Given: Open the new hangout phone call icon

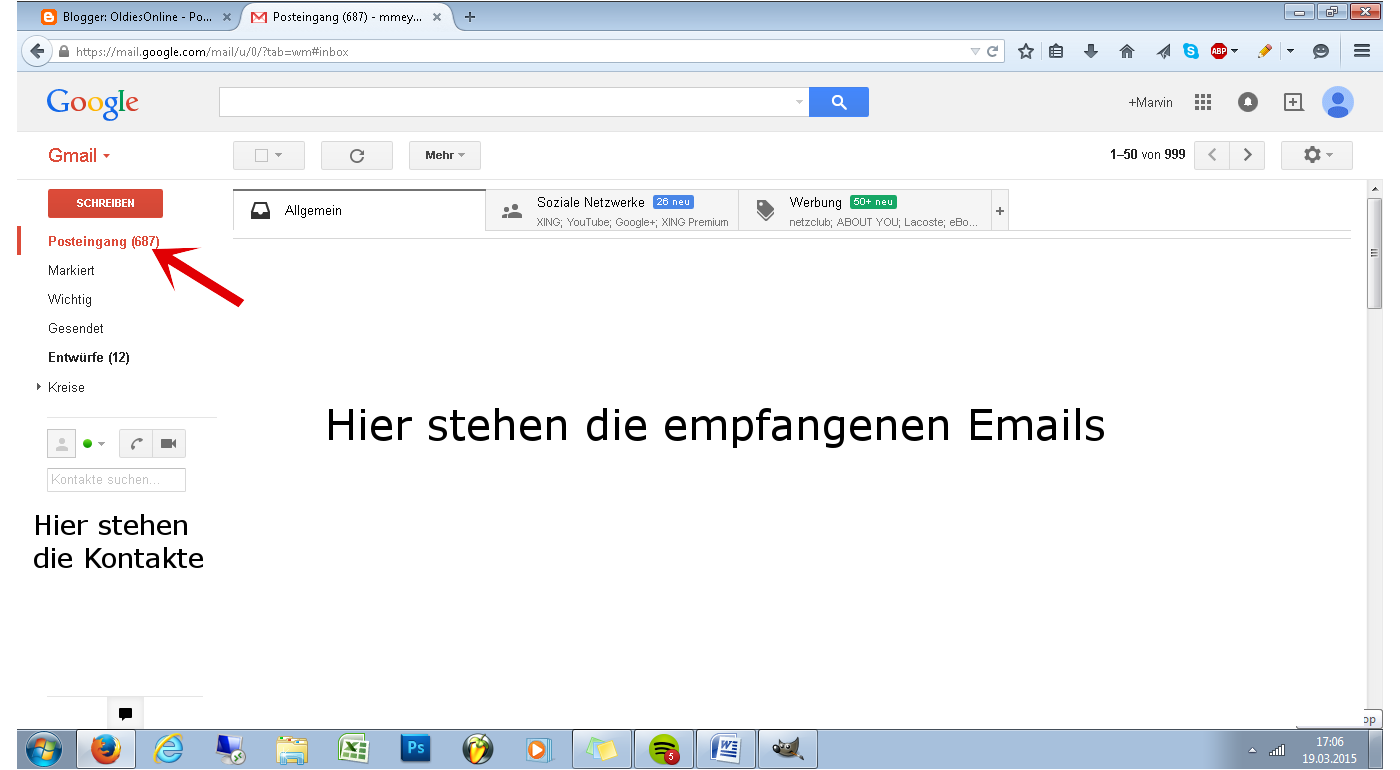Looking at the screenshot, I should (135, 443).
